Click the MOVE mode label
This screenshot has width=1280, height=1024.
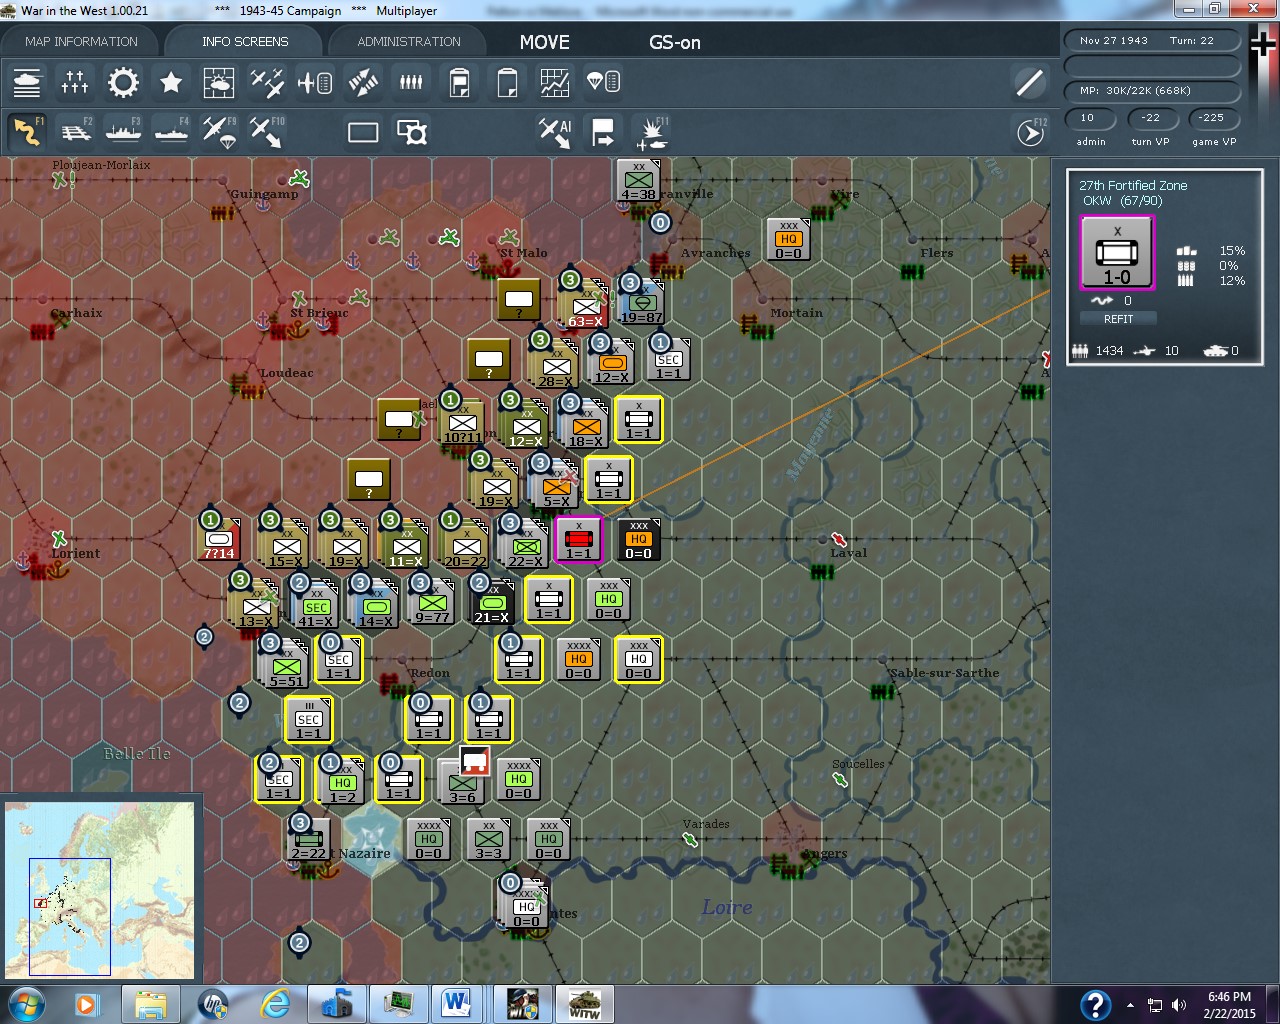tap(545, 42)
